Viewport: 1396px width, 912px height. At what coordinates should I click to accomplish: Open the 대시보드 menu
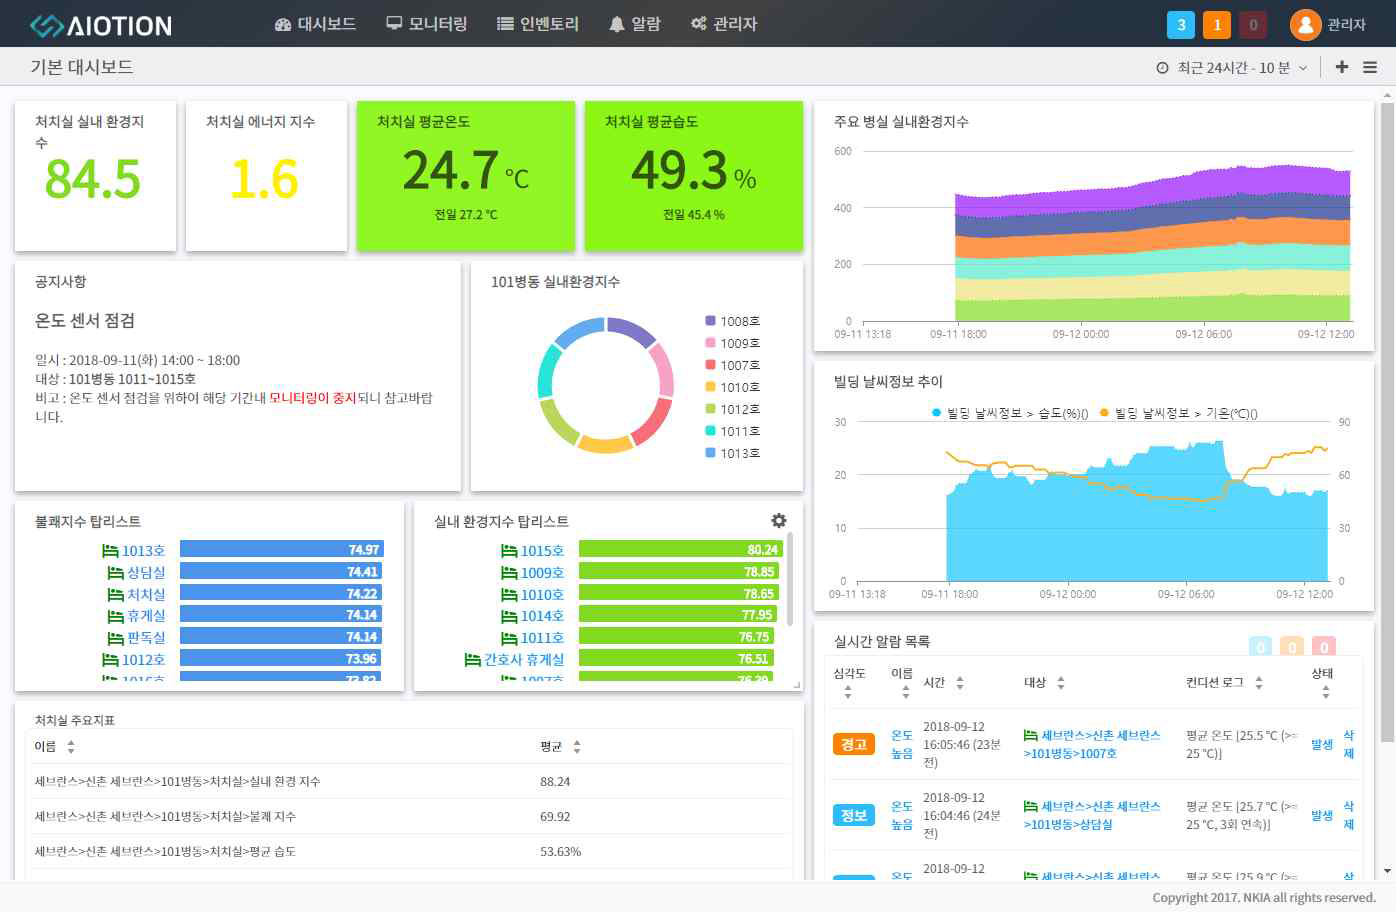click(x=315, y=24)
